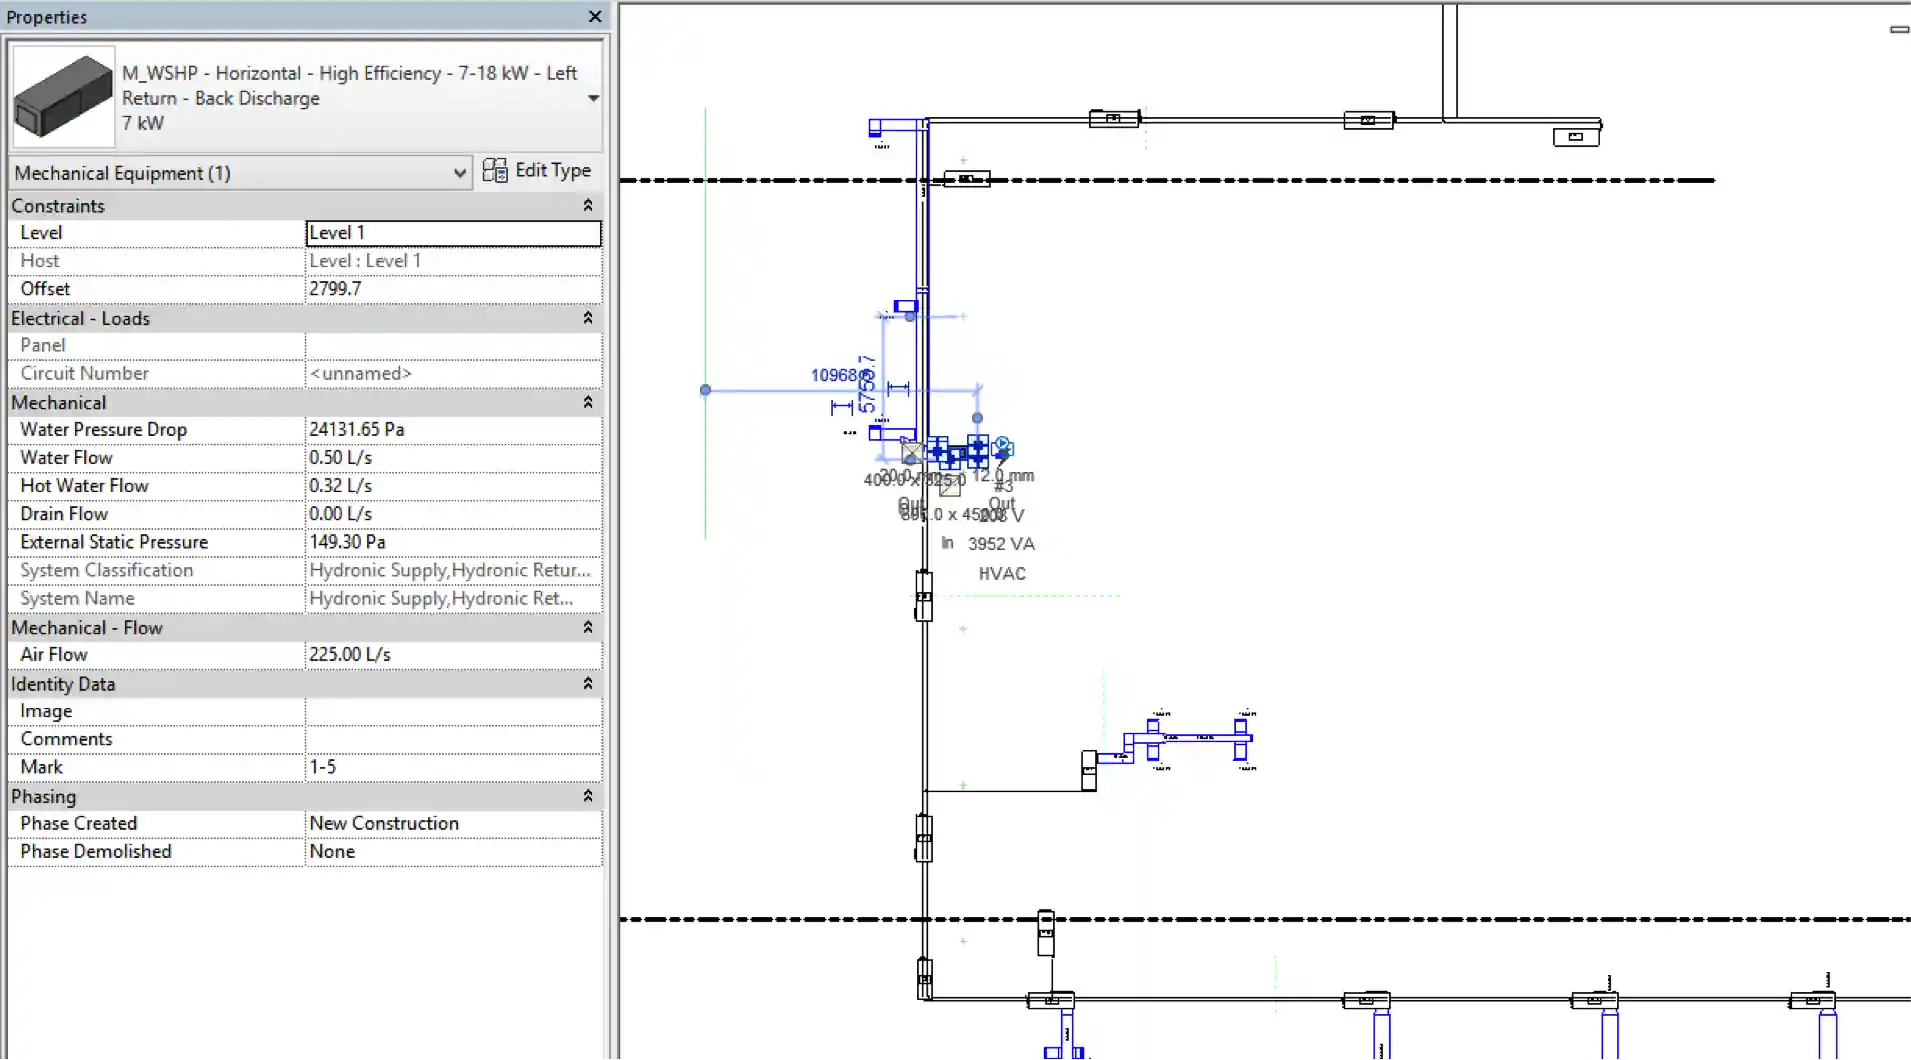The width and height of the screenshot is (1911, 1060).
Task: Click the round blue connector icon on the selected unit
Action: (1003, 446)
